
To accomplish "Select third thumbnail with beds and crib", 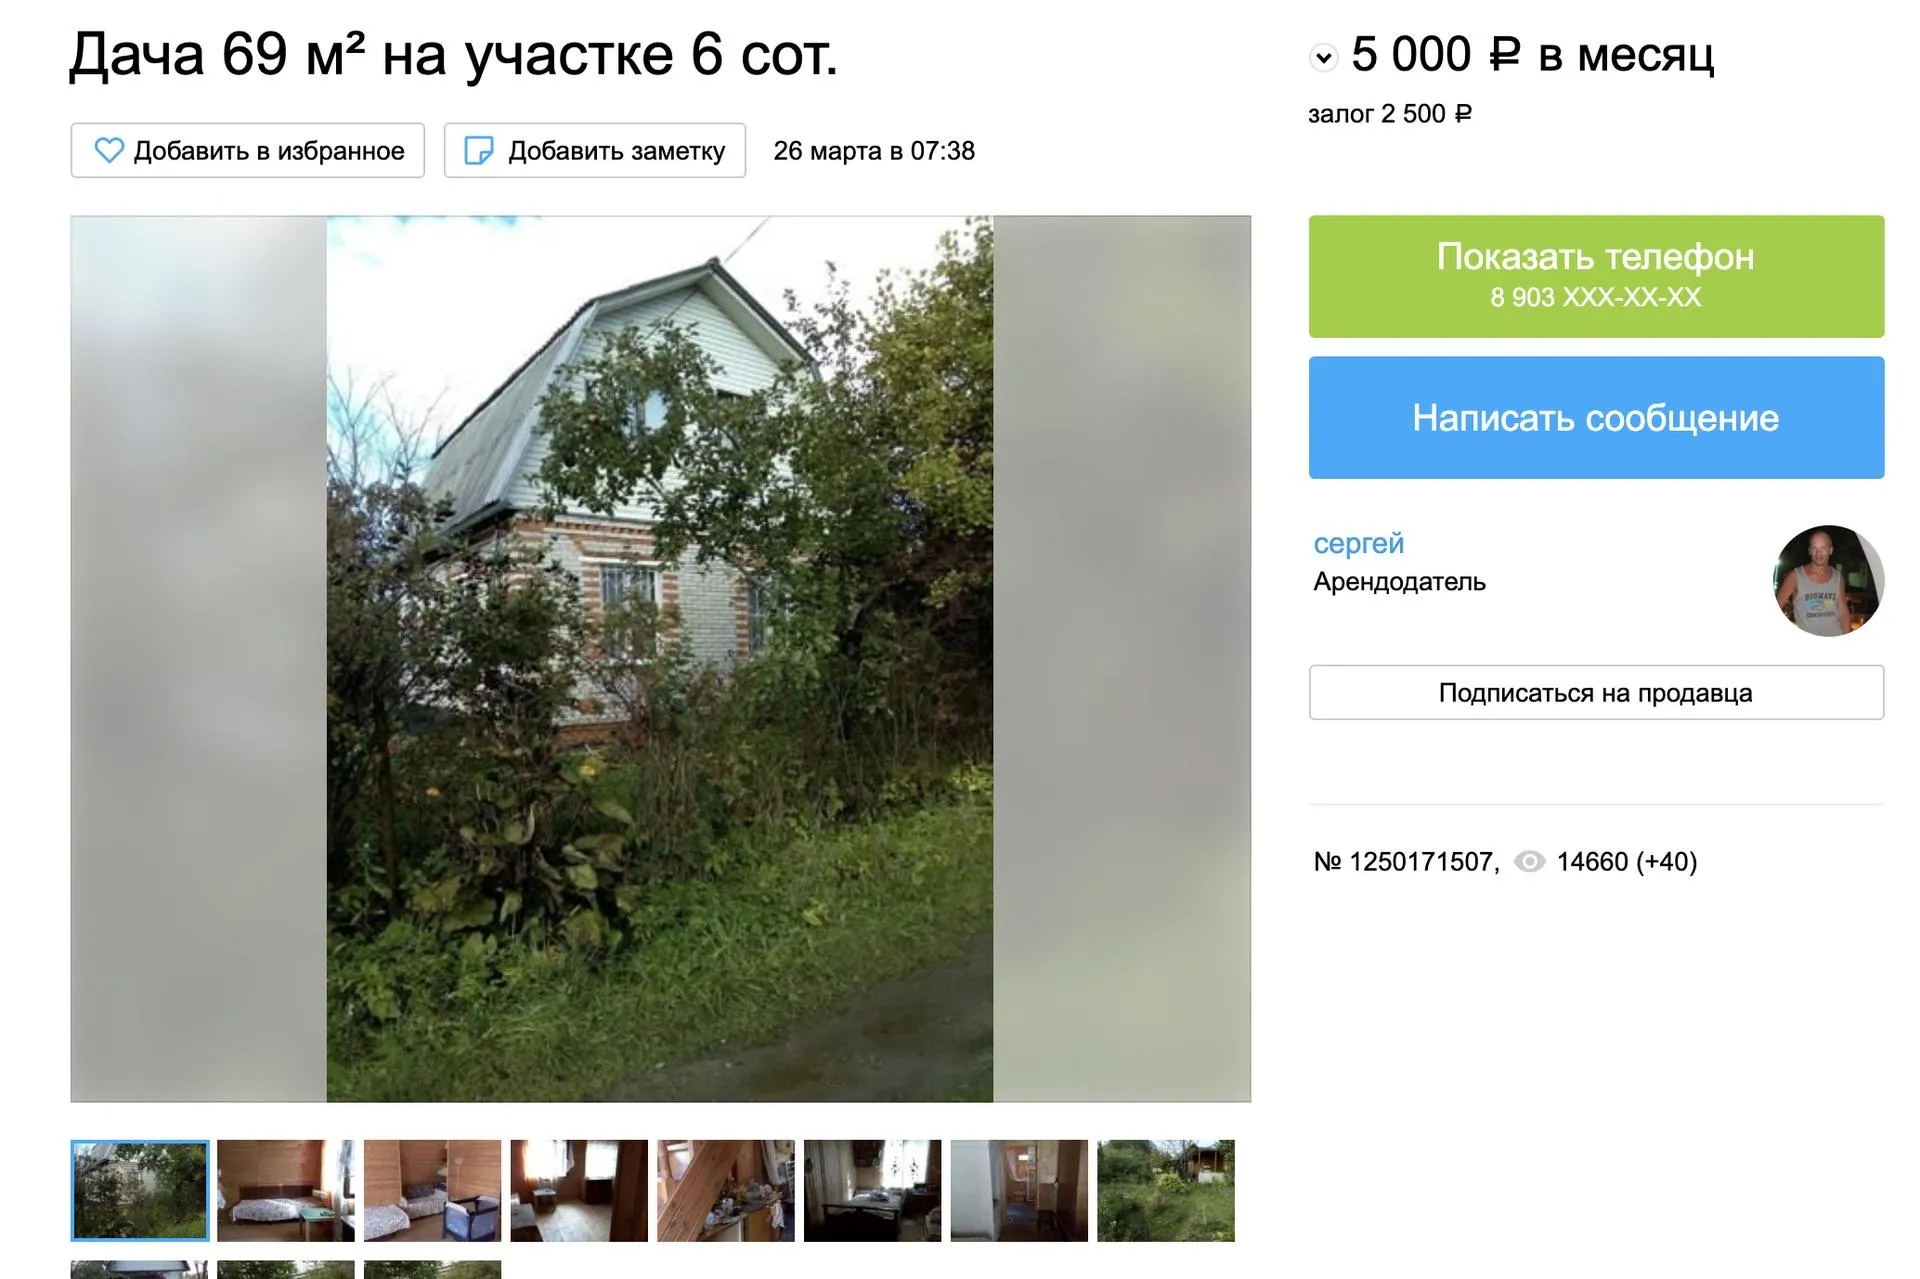I will coord(432,1190).
